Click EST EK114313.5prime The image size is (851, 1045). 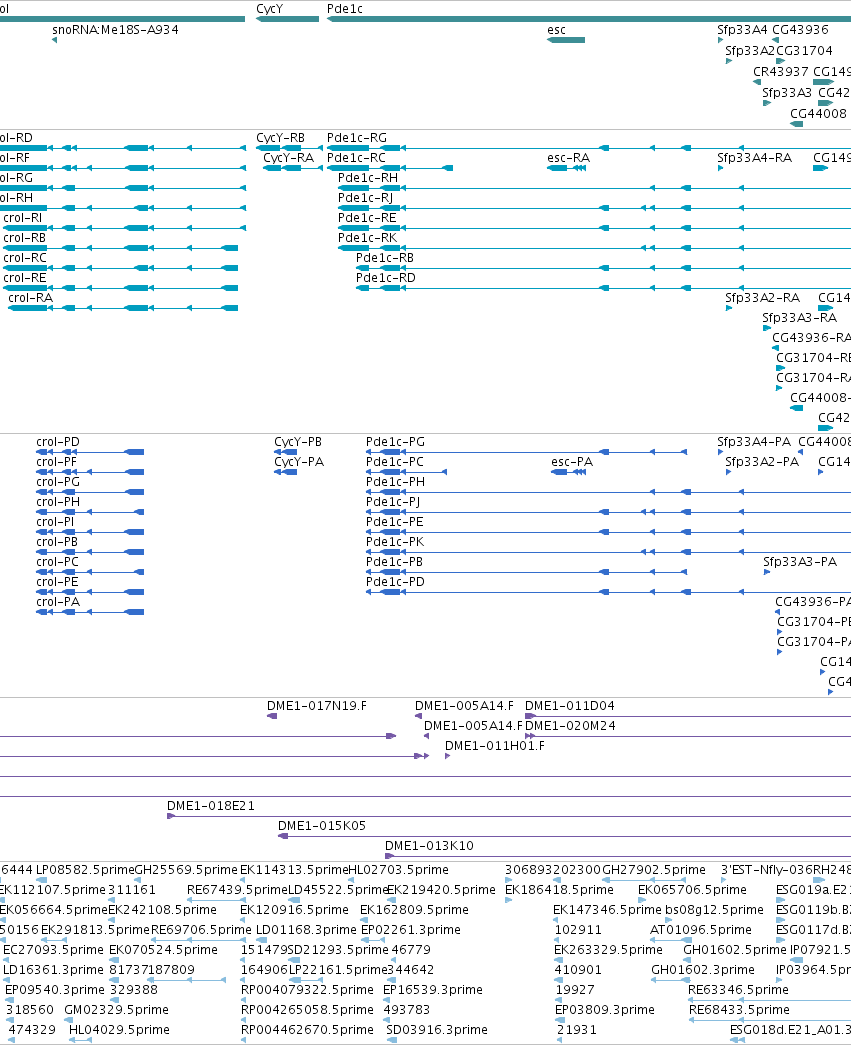point(294,870)
